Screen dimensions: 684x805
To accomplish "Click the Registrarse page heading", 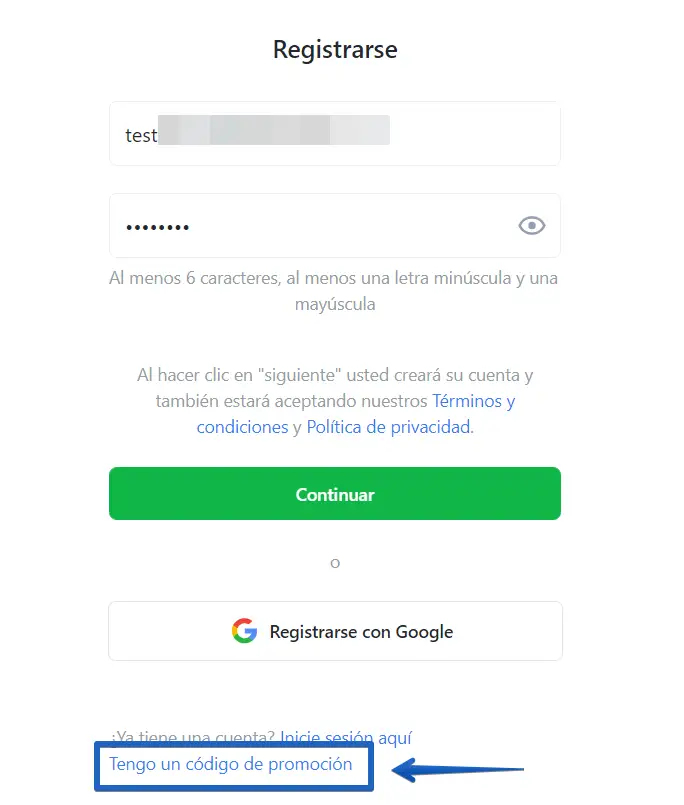I will (335, 49).
